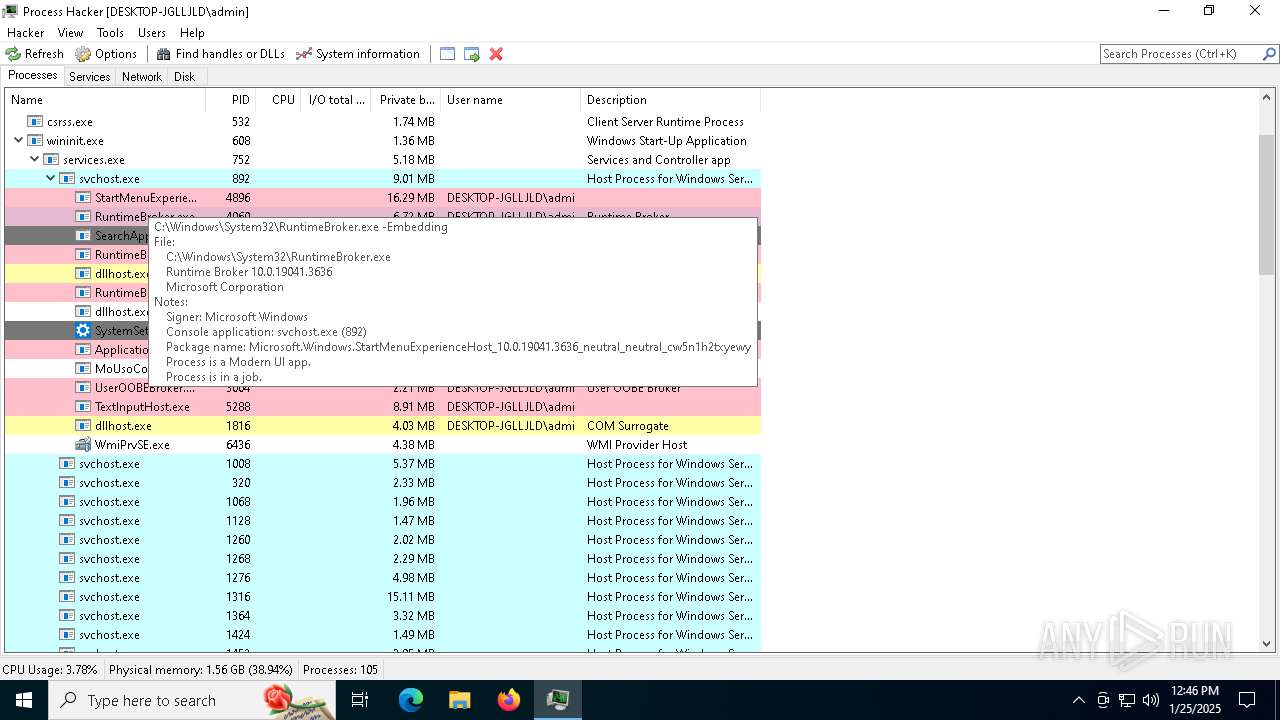
Task: Select StartMenuExperience process row
Action: tap(383, 198)
